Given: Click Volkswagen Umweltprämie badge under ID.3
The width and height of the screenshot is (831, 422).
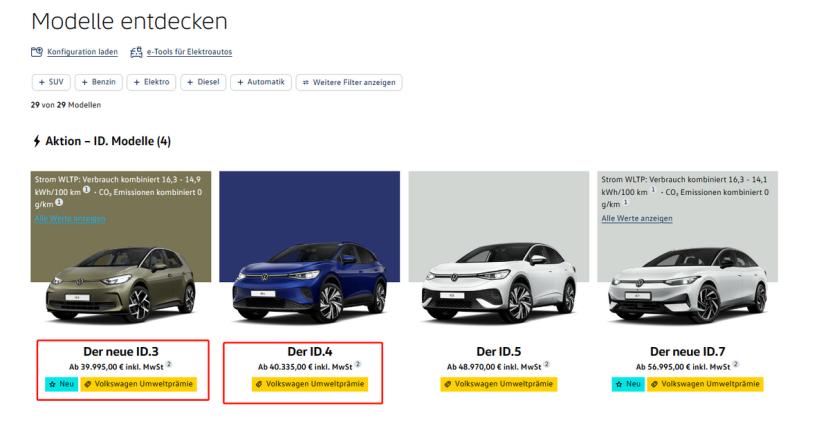Looking at the screenshot, I should coord(139,384).
